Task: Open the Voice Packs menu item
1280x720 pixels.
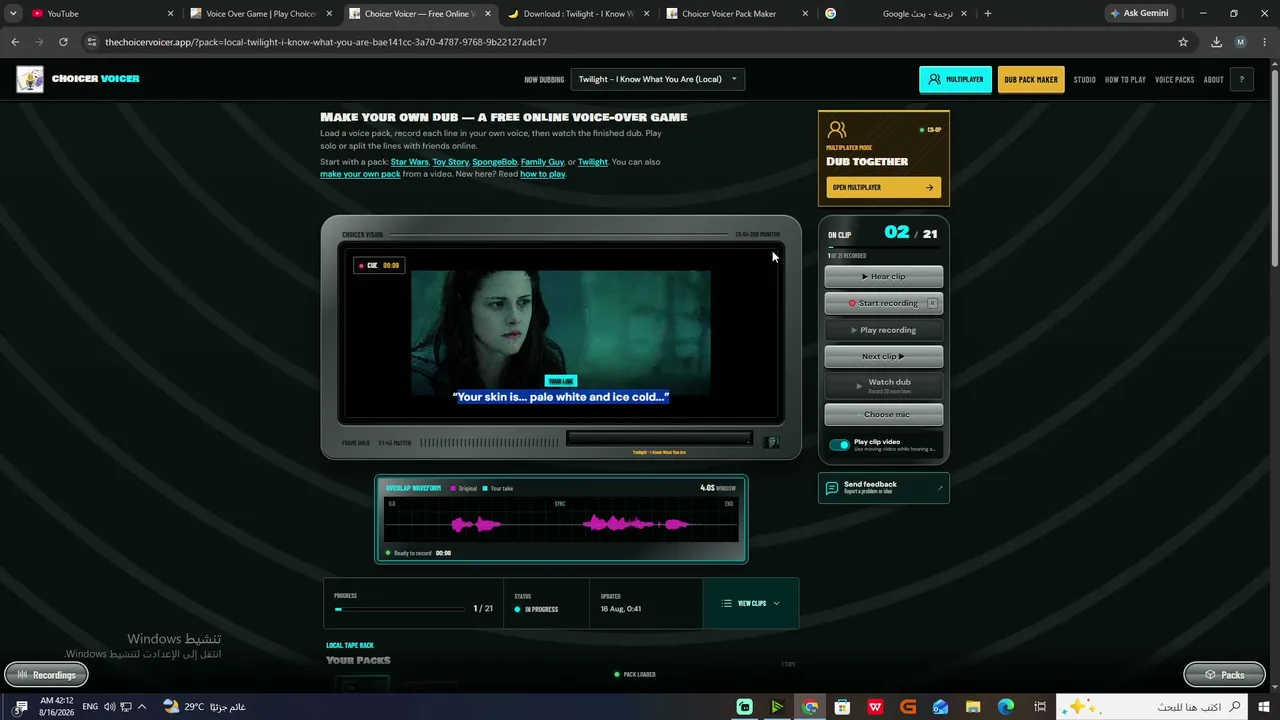Action: tap(1174, 80)
